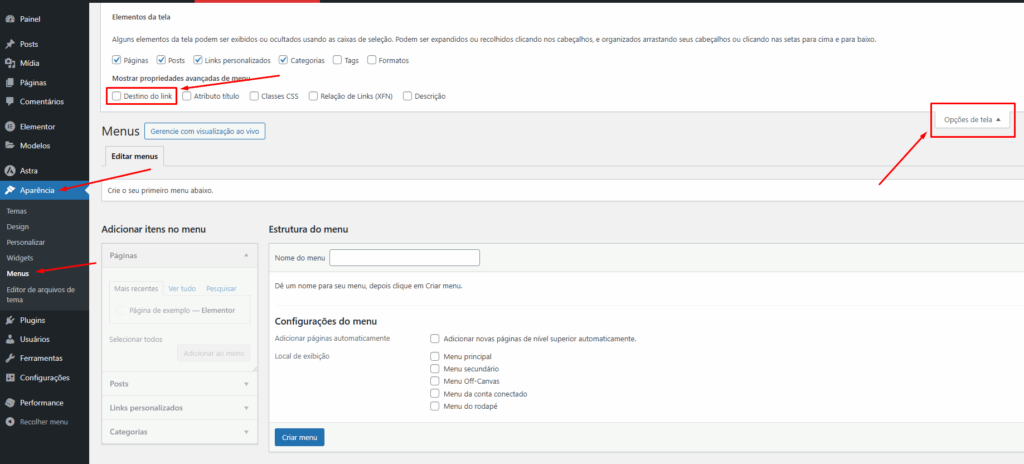
Task: Select the Menu principal display location
Action: tap(434, 357)
